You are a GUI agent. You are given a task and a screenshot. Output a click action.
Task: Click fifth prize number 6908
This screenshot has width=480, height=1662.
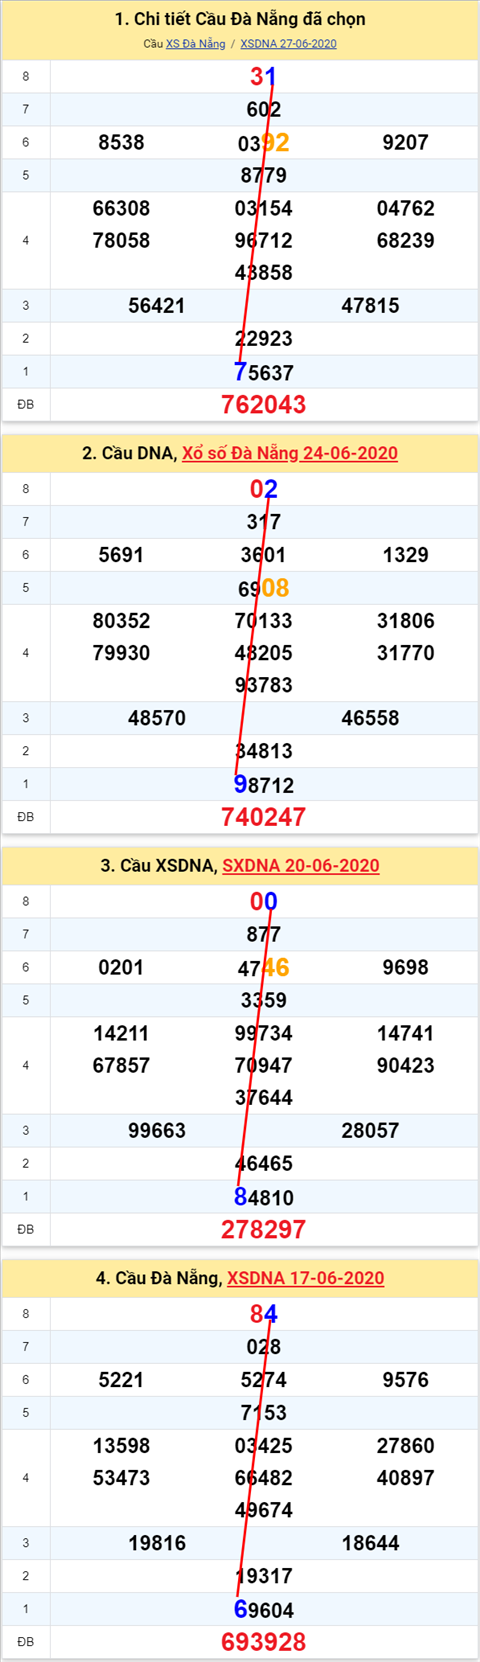(x=264, y=588)
